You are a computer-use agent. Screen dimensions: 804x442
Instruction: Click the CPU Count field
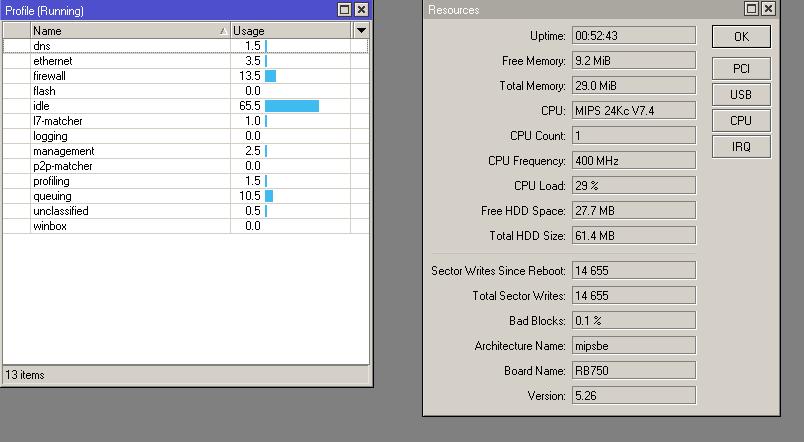click(x=634, y=135)
